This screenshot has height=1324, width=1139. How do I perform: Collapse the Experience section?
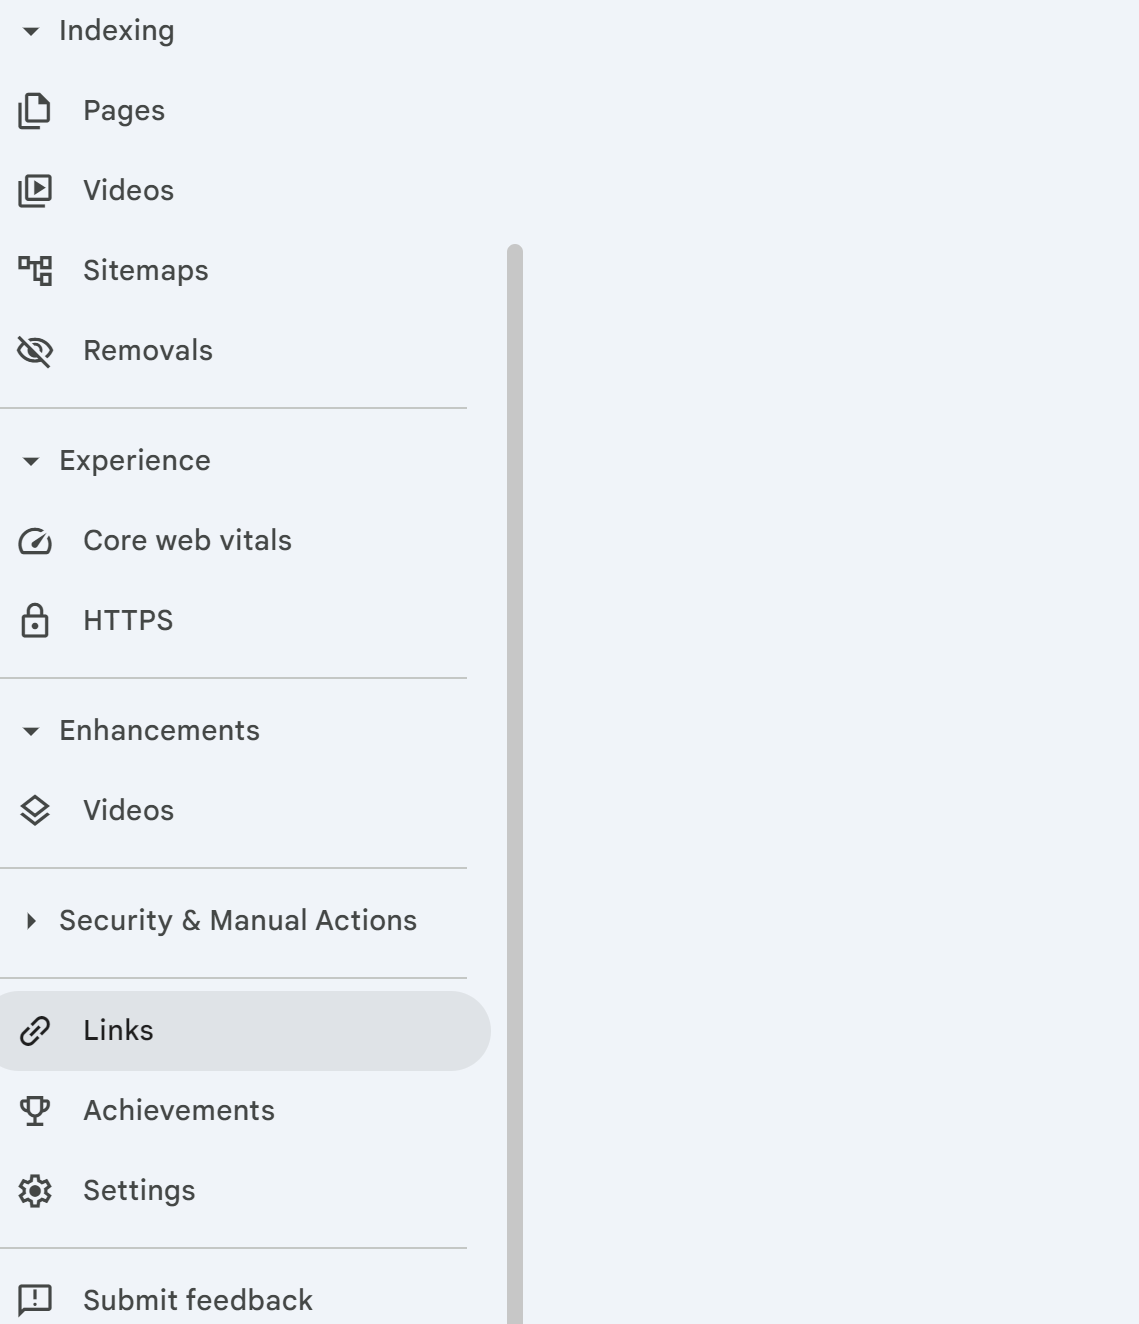coord(31,461)
